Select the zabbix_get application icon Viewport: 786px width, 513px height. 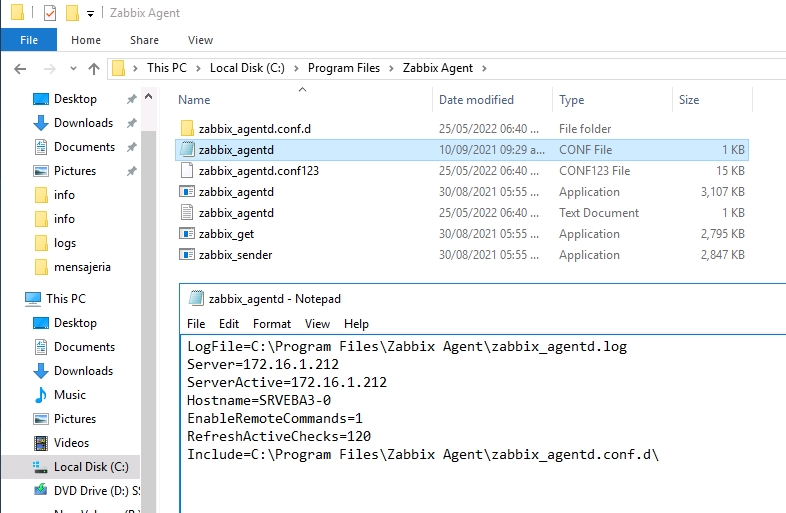click(187, 234)
